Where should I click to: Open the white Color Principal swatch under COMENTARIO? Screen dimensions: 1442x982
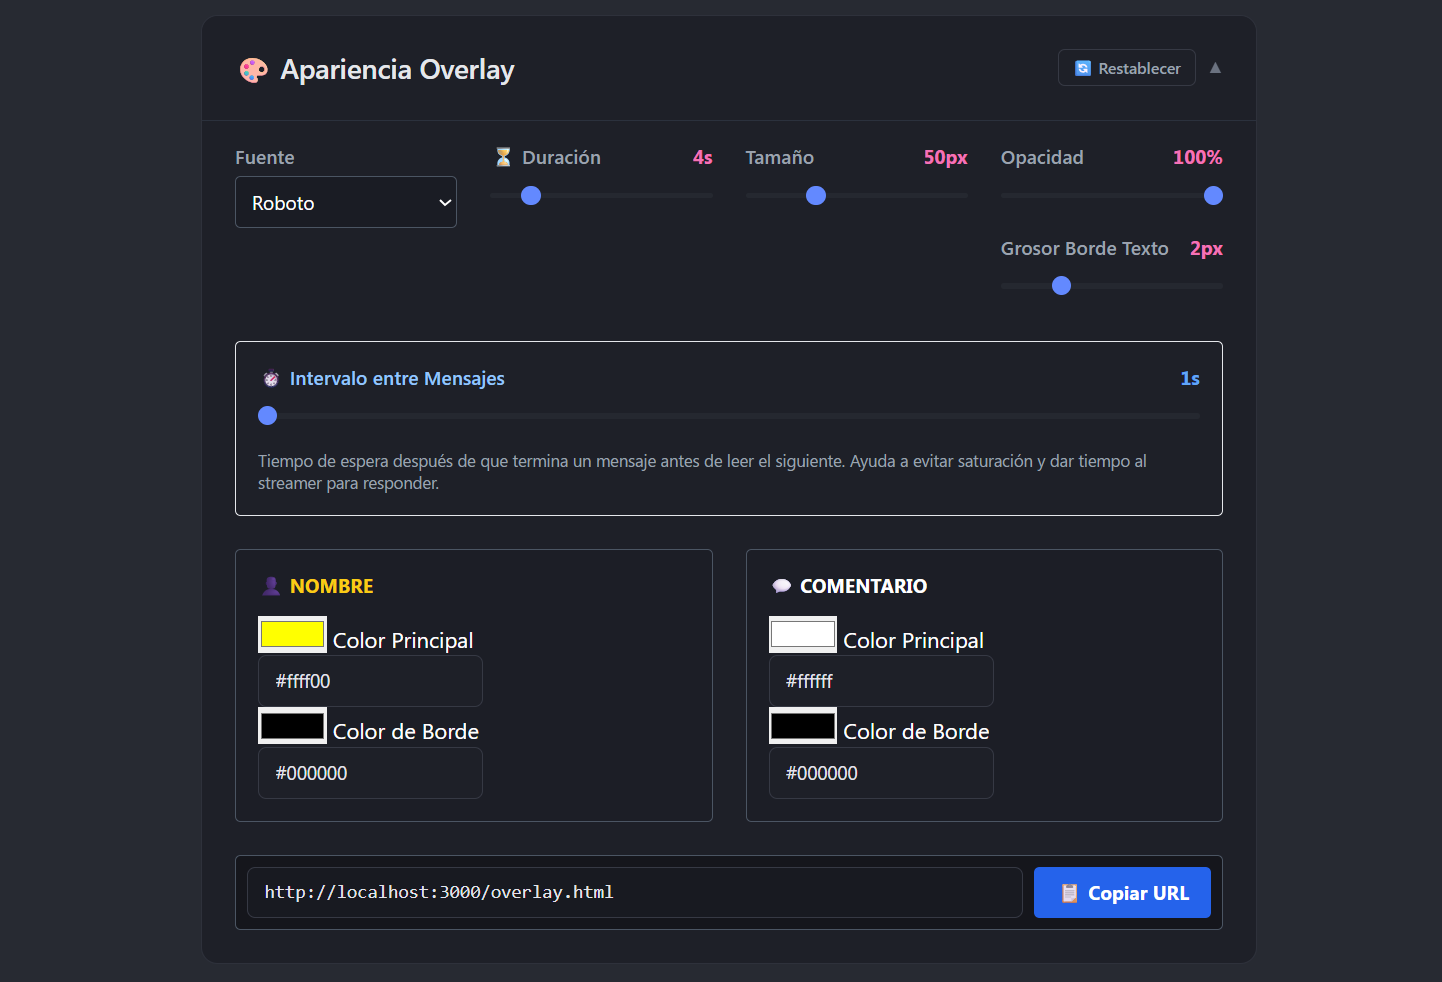(802, 634)
